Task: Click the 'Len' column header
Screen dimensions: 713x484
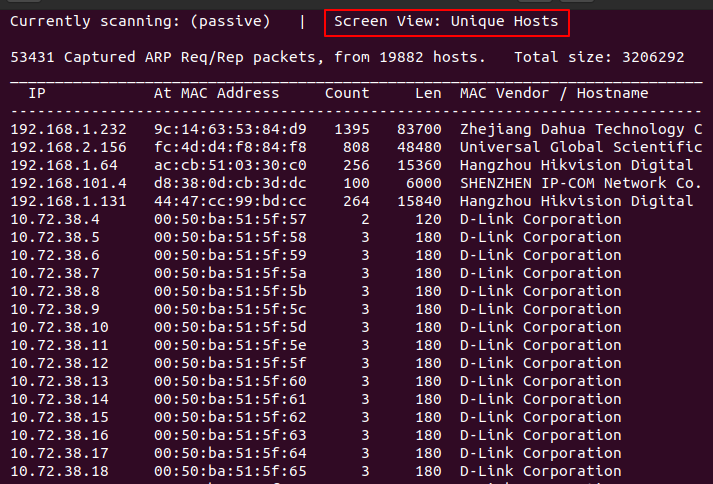Action: point(428,93)
